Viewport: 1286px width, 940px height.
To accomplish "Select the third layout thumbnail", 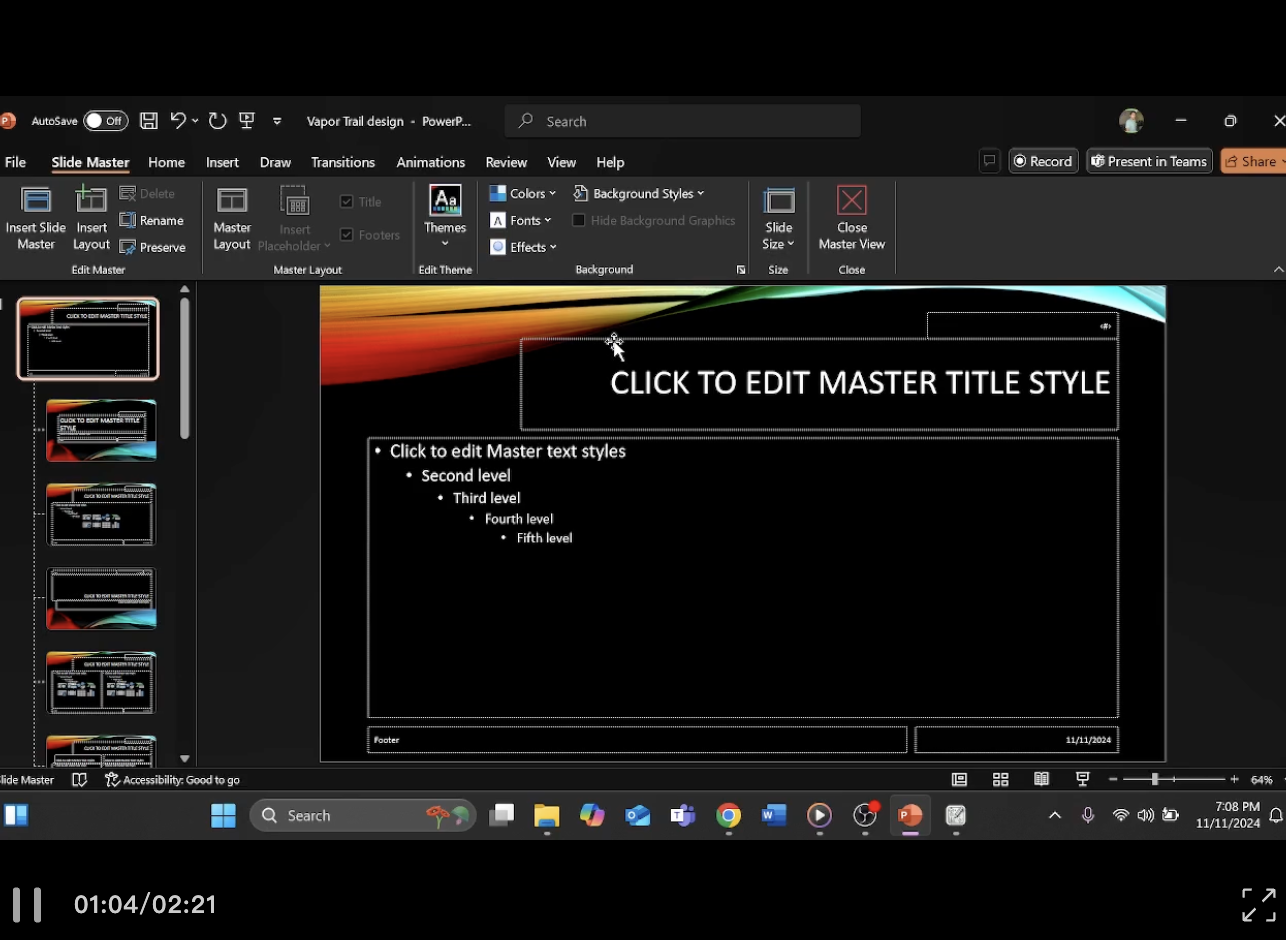I will (x=101, y=514).
